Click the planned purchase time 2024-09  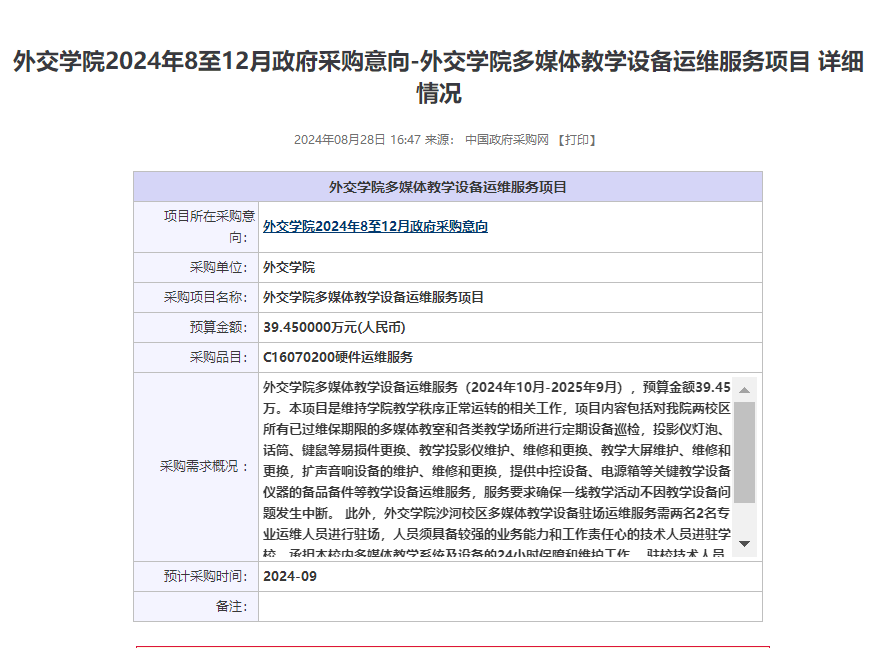[290, 576]
